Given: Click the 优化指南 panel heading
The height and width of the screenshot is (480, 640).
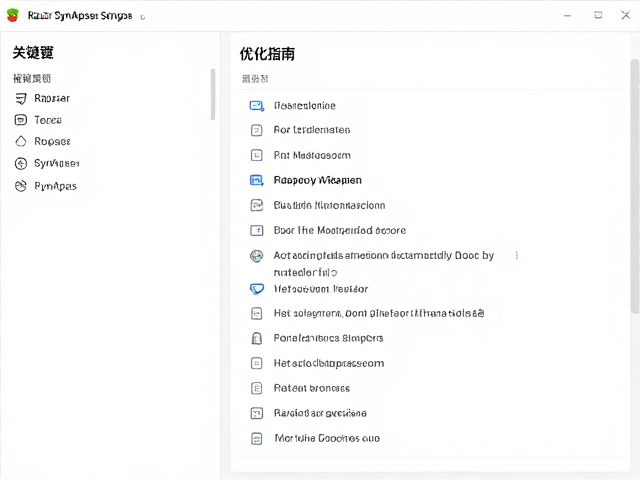Looking at the screenshot, I should point(267,54).
